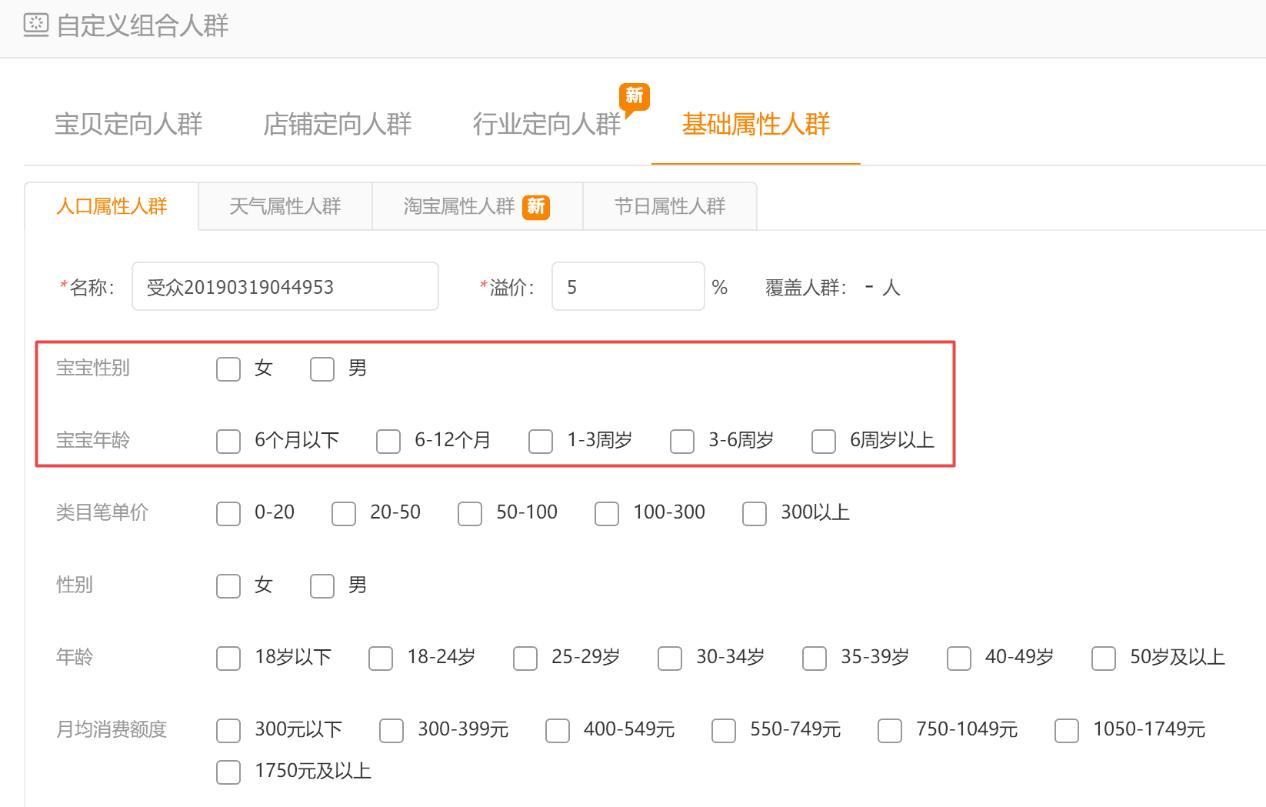Select the 6个月以下 baby age option
The height and width of the screenshot is (807, 1266).
click(x=227, y=441)
